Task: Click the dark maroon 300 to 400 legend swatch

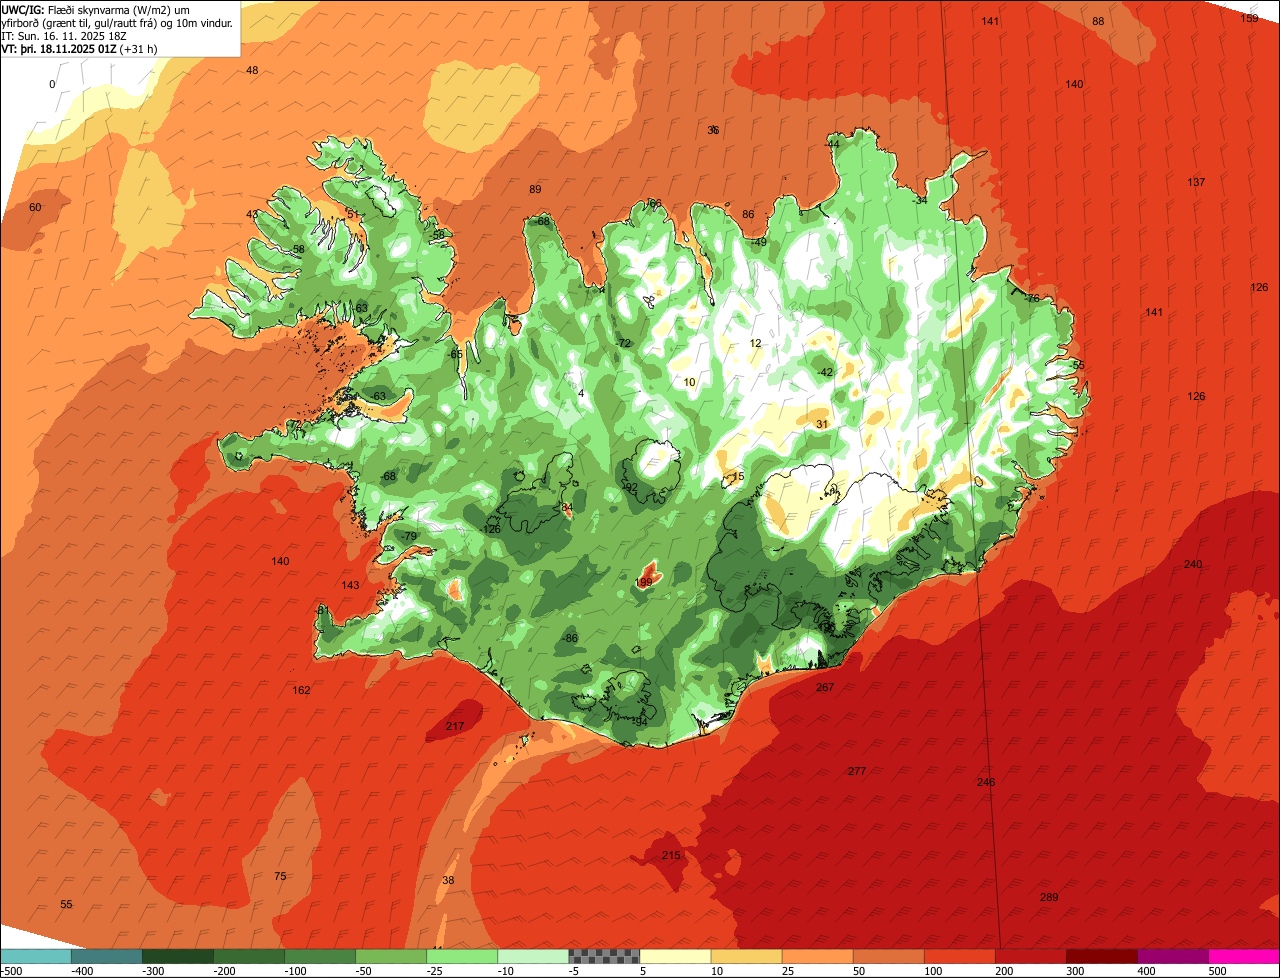Action: coord(1102,956)
